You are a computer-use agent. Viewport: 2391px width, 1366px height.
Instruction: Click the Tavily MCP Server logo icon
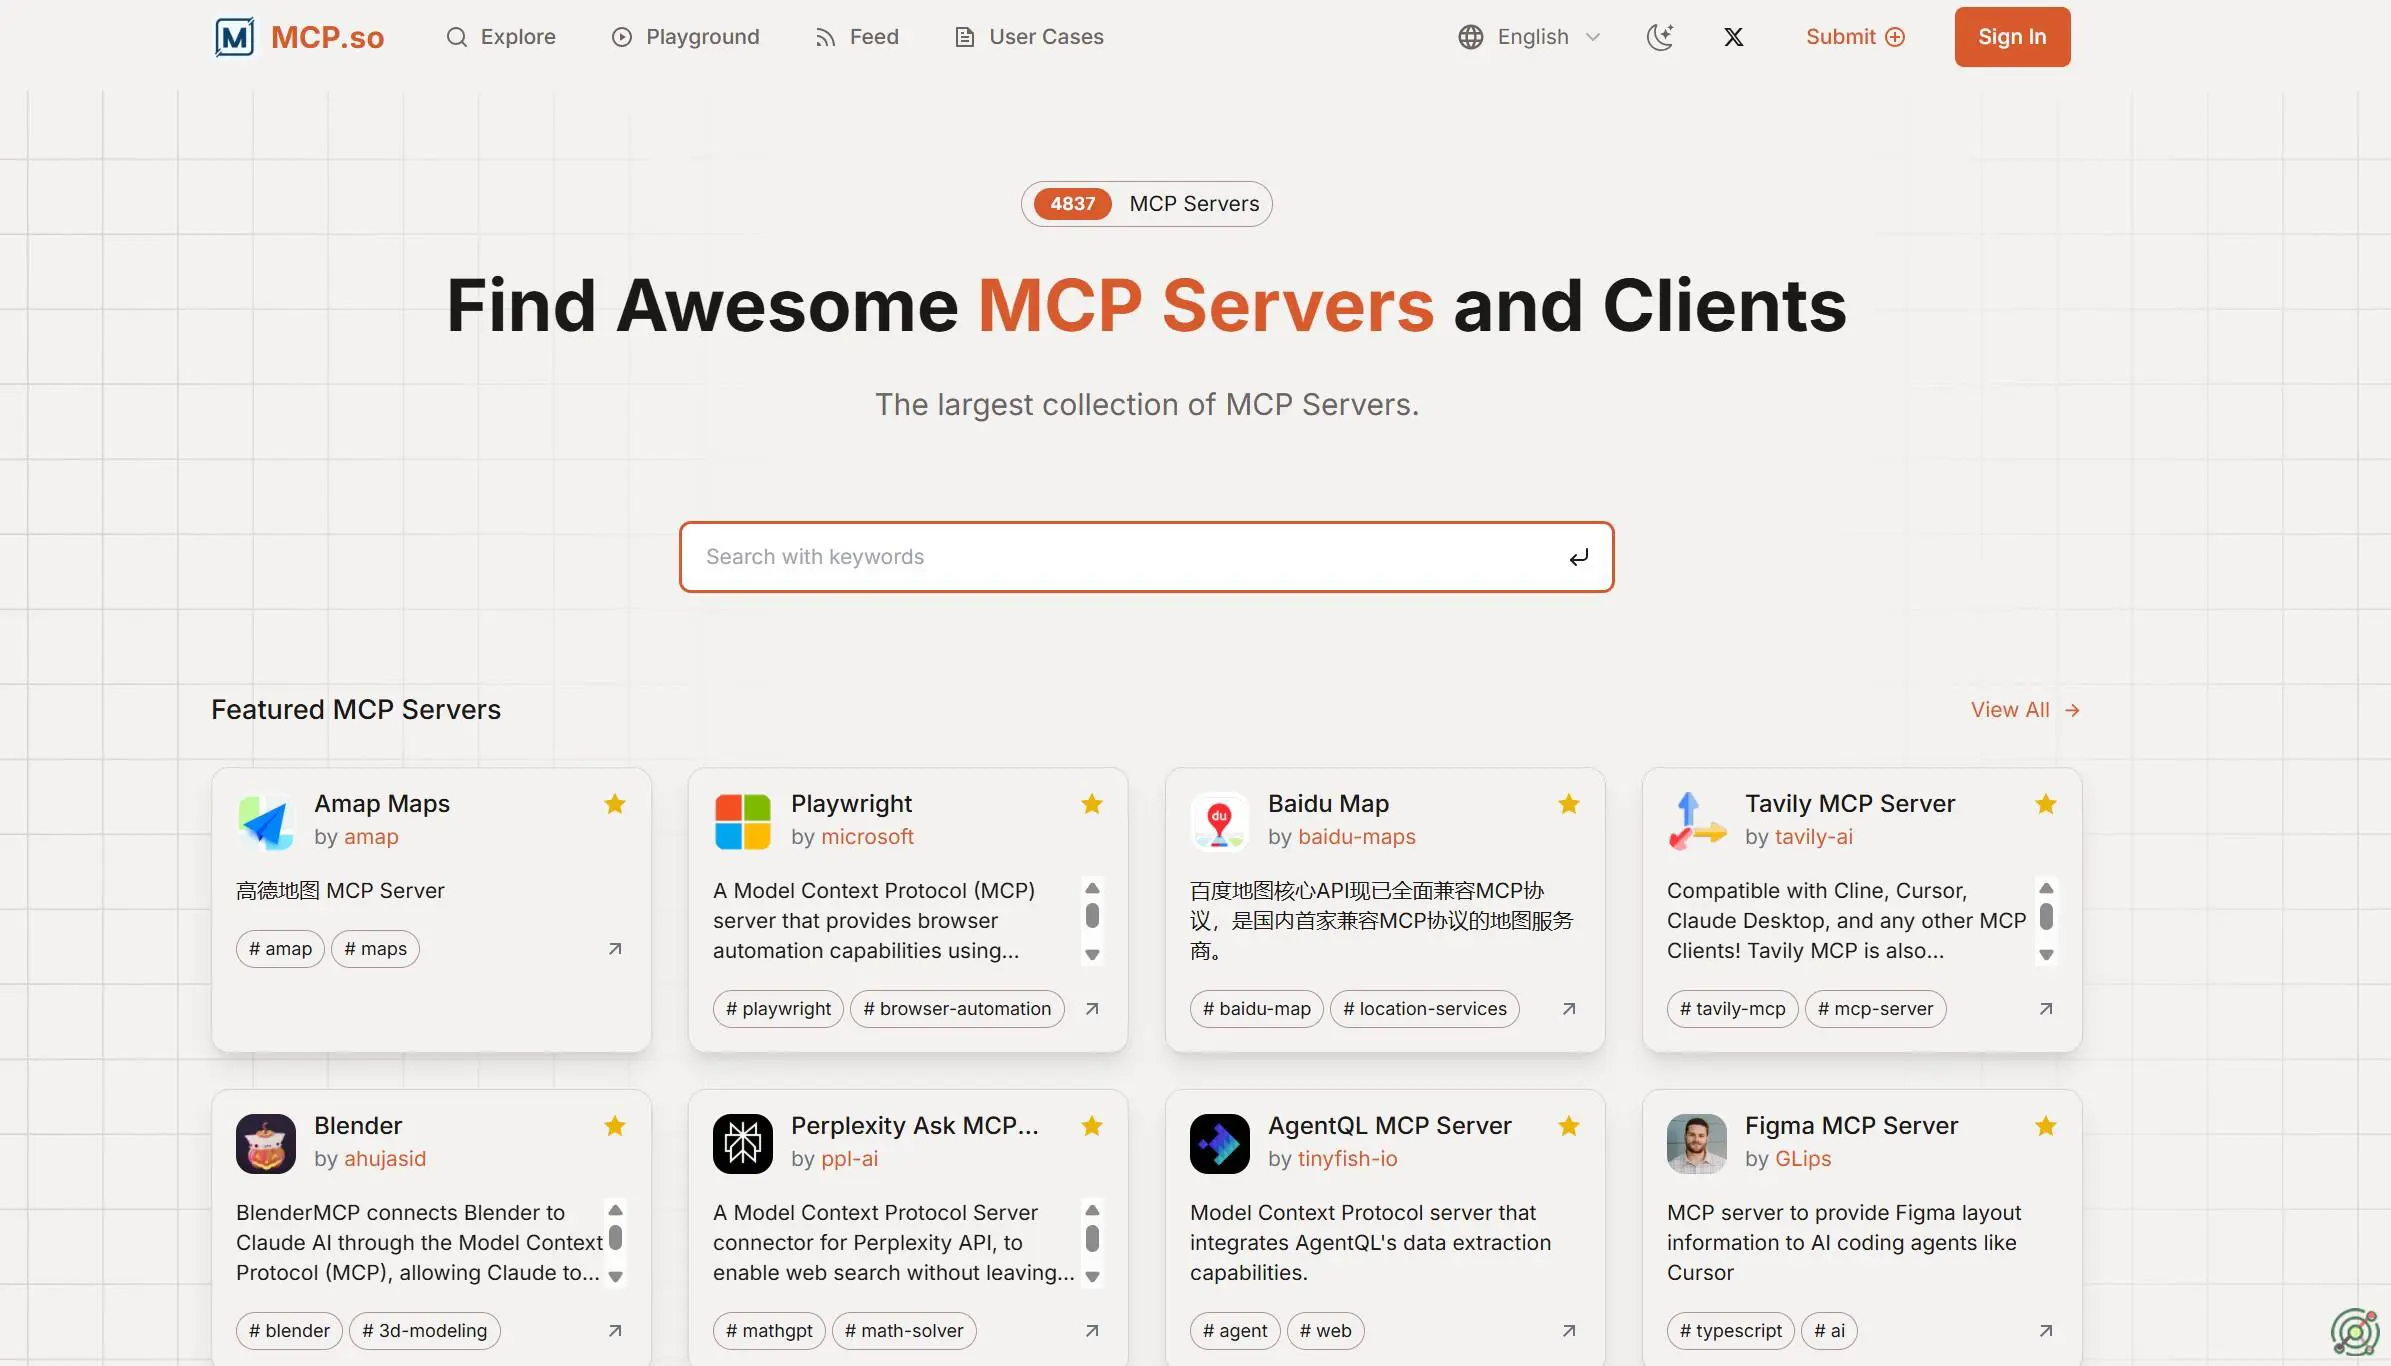[1697, 822]
